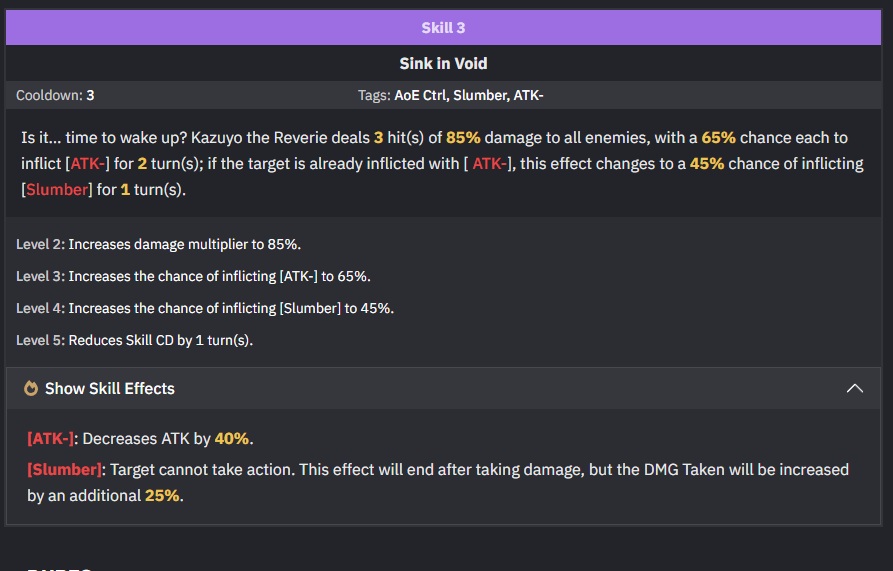Click the [Slumber] label in skill effects

pos(64,470)
